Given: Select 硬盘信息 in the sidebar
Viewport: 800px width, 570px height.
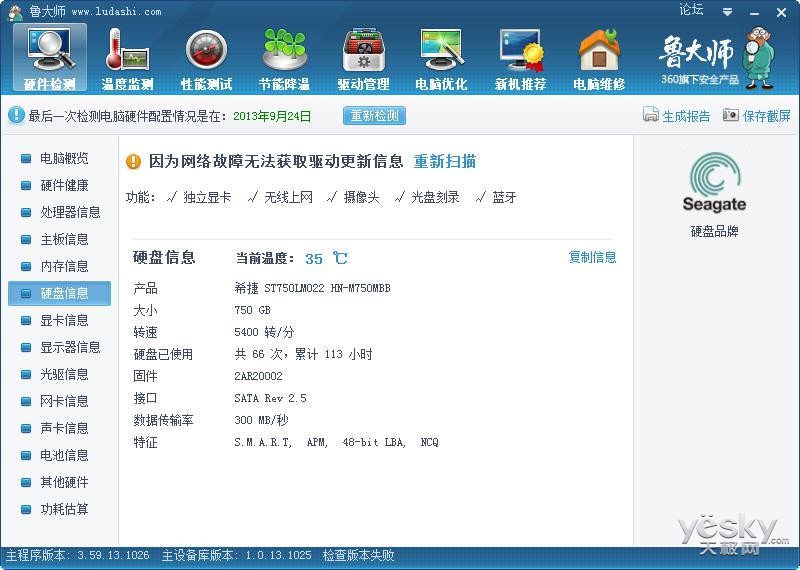Looking at the screenshot, I should [x=60, y=293].
